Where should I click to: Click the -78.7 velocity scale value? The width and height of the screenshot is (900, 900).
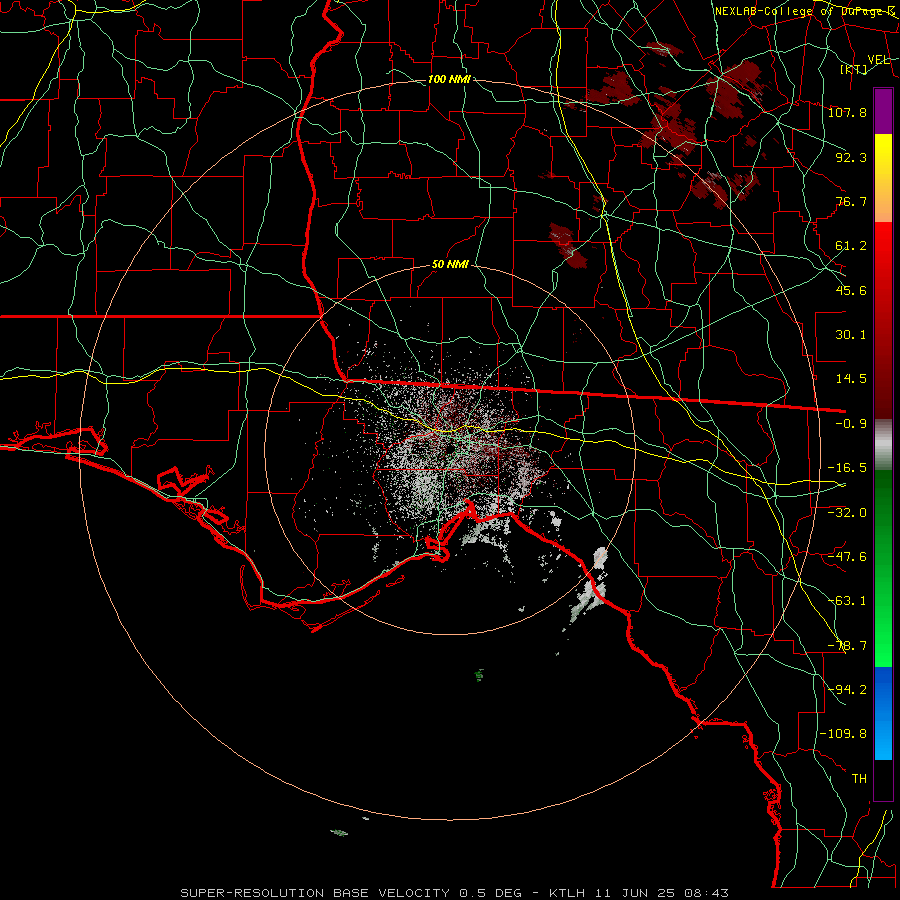pyautogui.click(x=847, y=646)
